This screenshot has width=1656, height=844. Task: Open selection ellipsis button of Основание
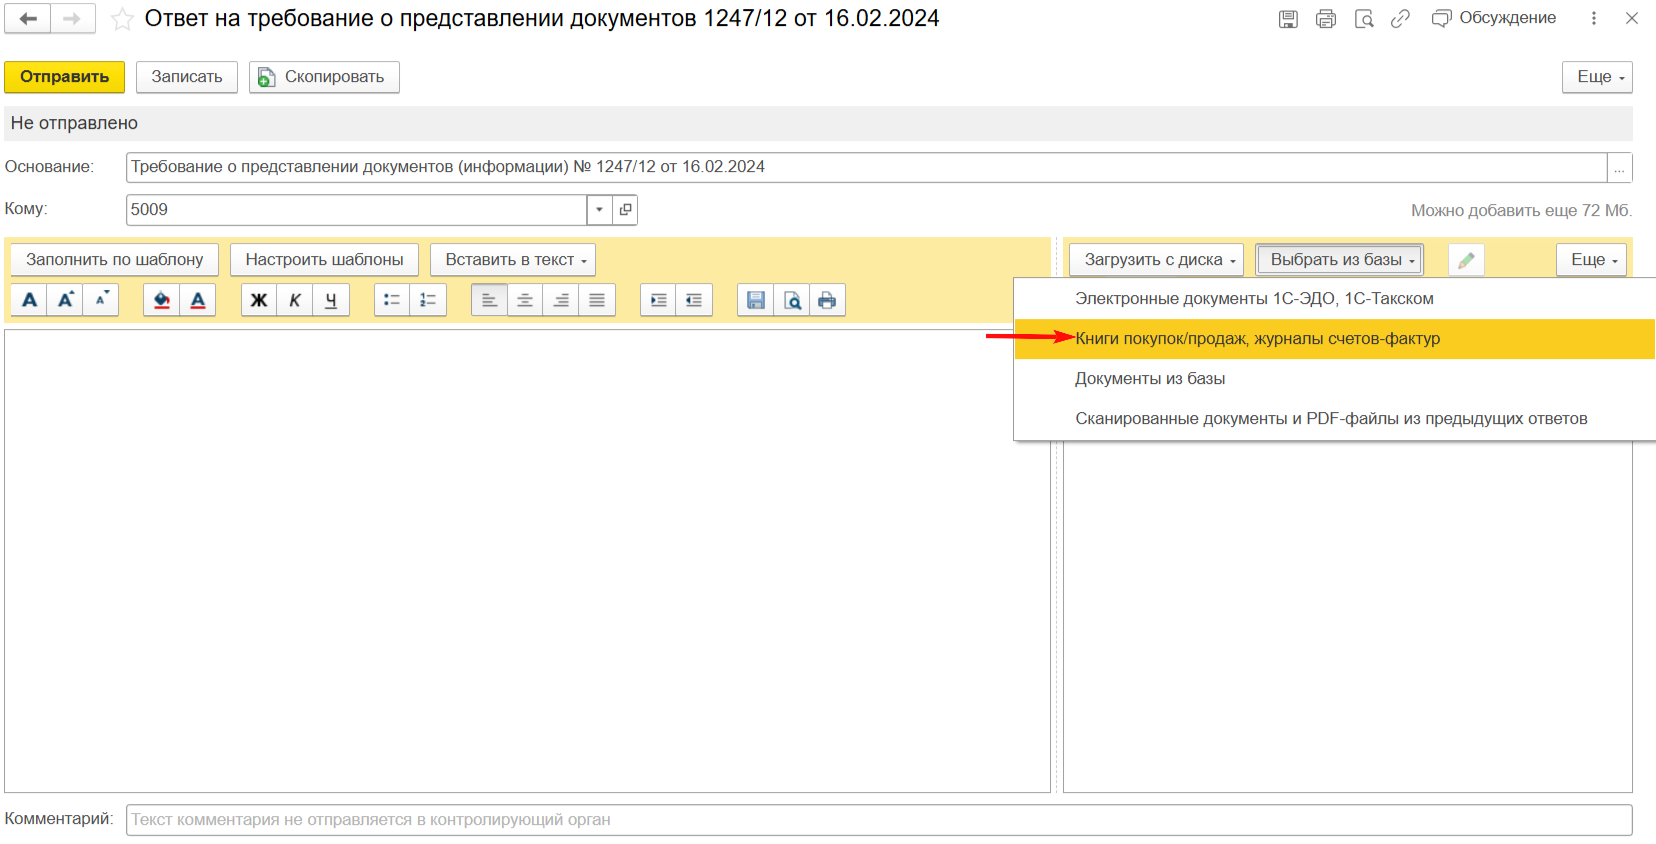coord(1619,167)
